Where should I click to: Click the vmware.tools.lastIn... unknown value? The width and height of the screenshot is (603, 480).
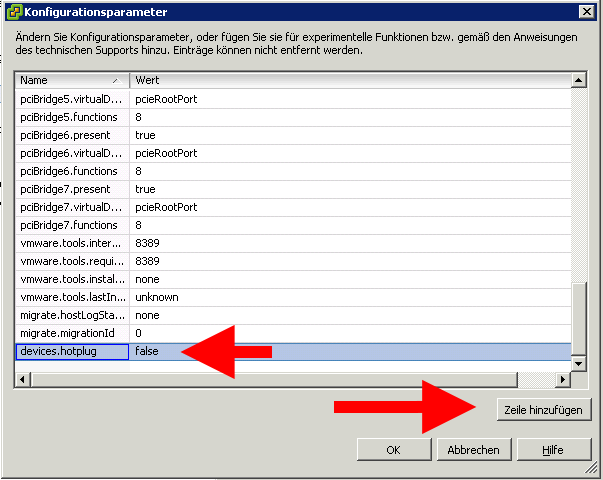pyautogui.click(x=155, y=297)
